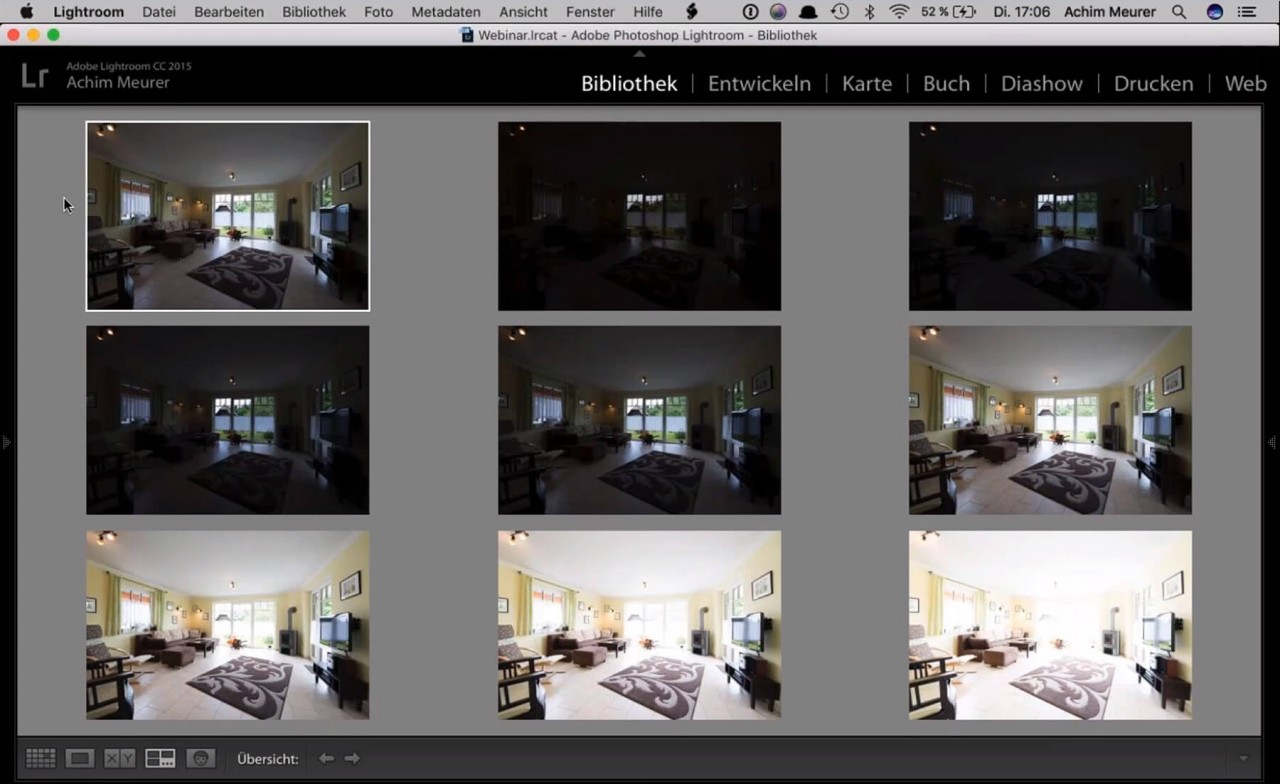Select the Grid view icon
Screen dimensions: 1280x784
[x=40, y=758]
